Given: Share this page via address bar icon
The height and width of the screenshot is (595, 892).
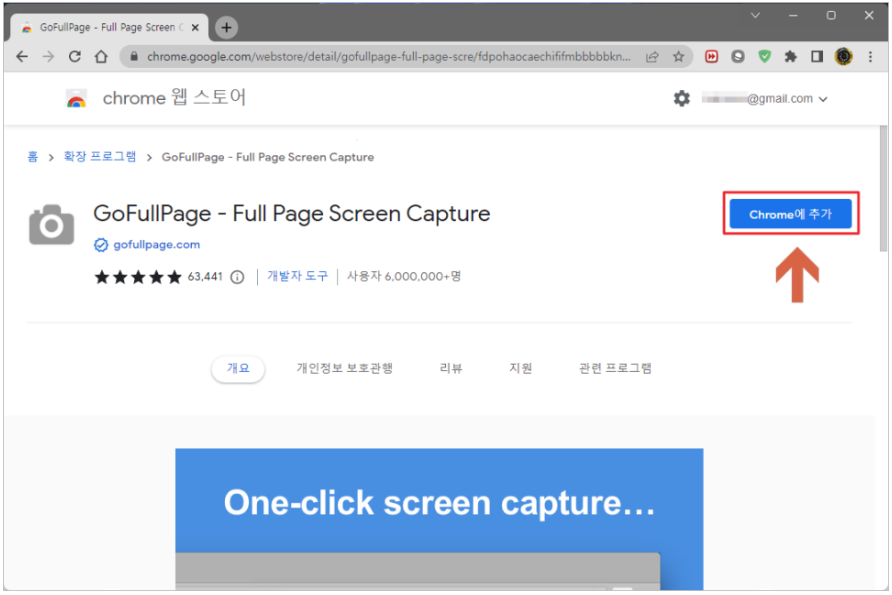Looking at the screenshot, I should click(x=652, y=56).
